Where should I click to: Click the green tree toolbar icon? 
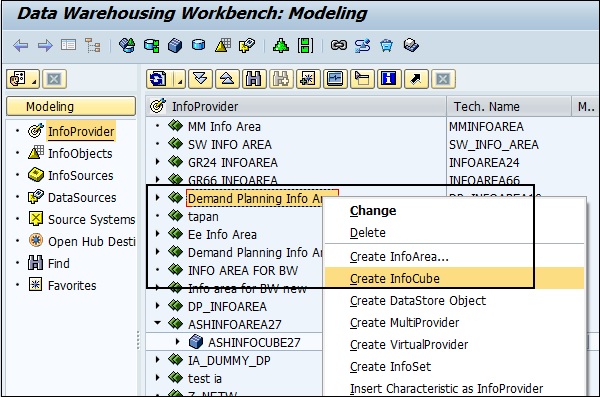tap(281, 46)
